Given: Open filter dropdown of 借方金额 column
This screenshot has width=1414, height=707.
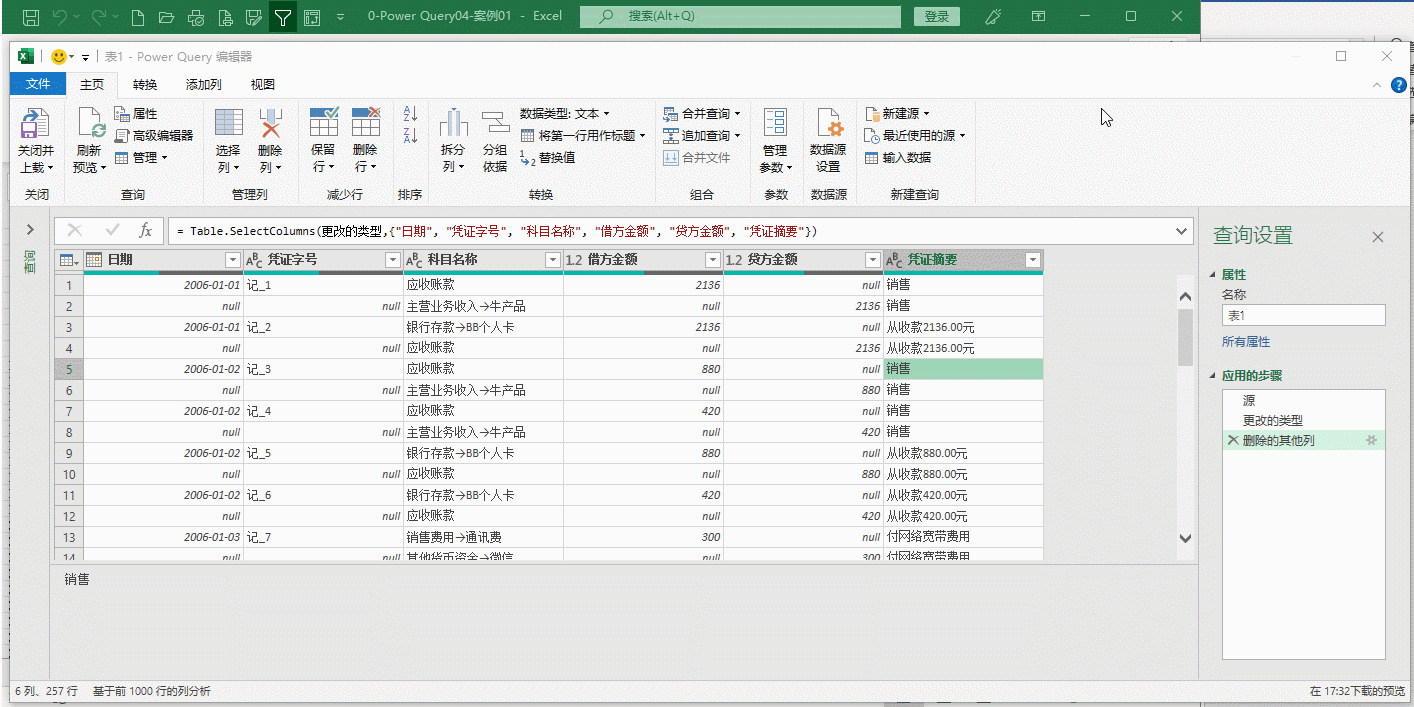Looking at the screenshot, I should pos(713,260).
